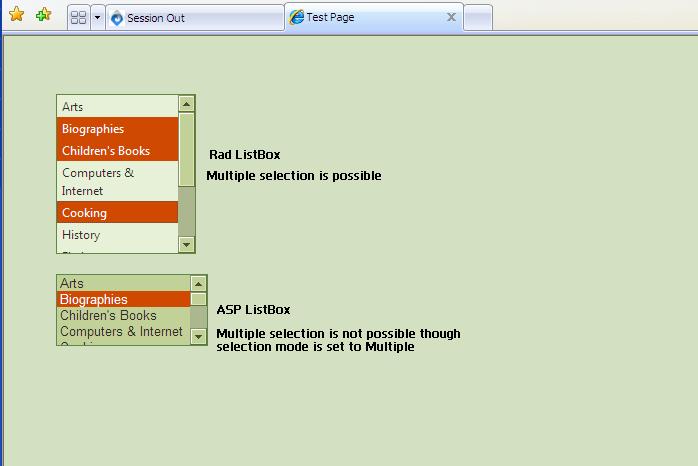
Task: Close the Test Page tab
Action: pos(451,17)
